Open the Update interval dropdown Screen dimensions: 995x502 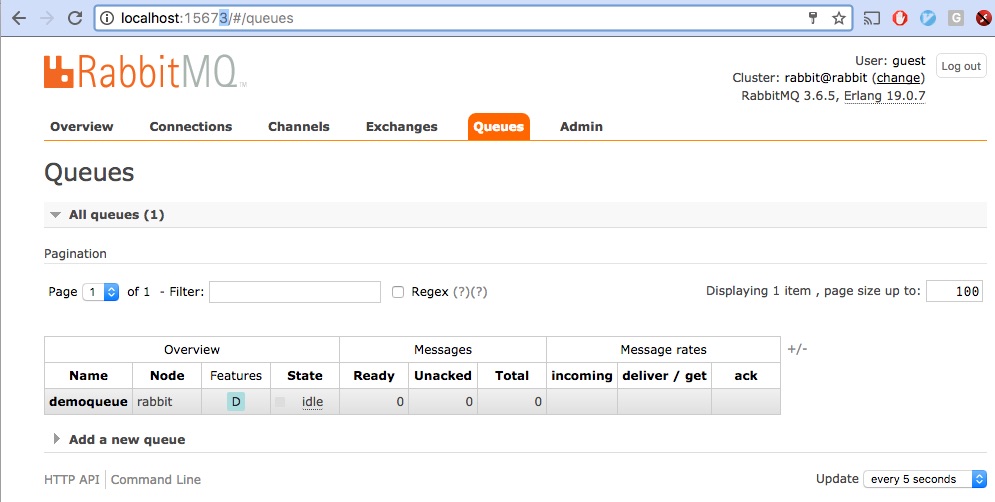point(925,479)
